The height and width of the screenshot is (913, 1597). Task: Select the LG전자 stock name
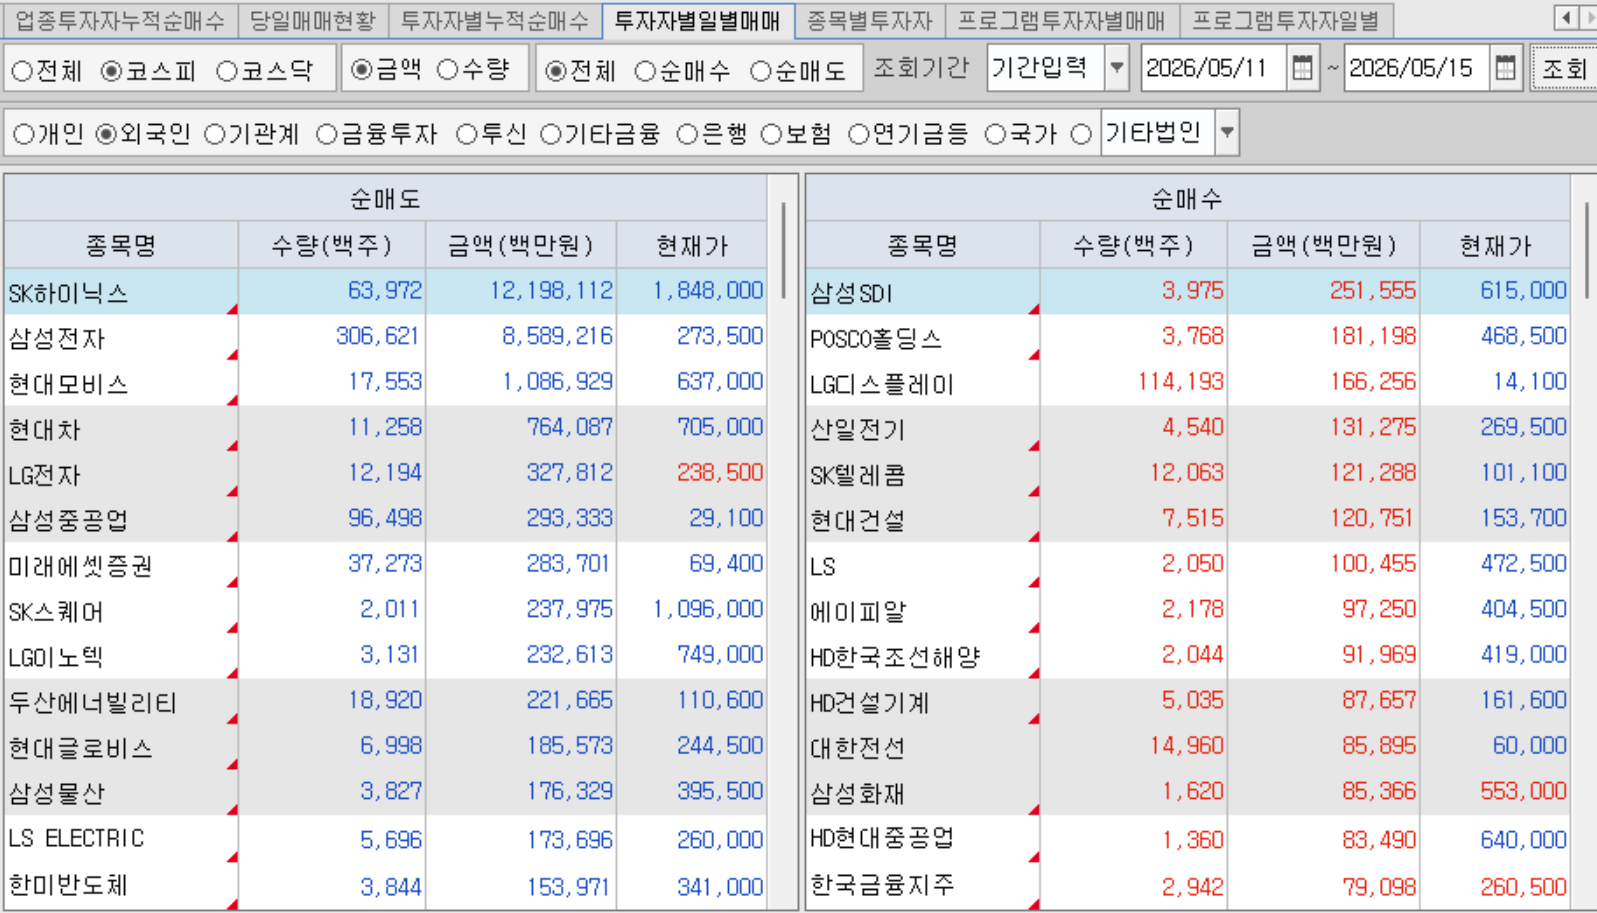tap(44, 475)
